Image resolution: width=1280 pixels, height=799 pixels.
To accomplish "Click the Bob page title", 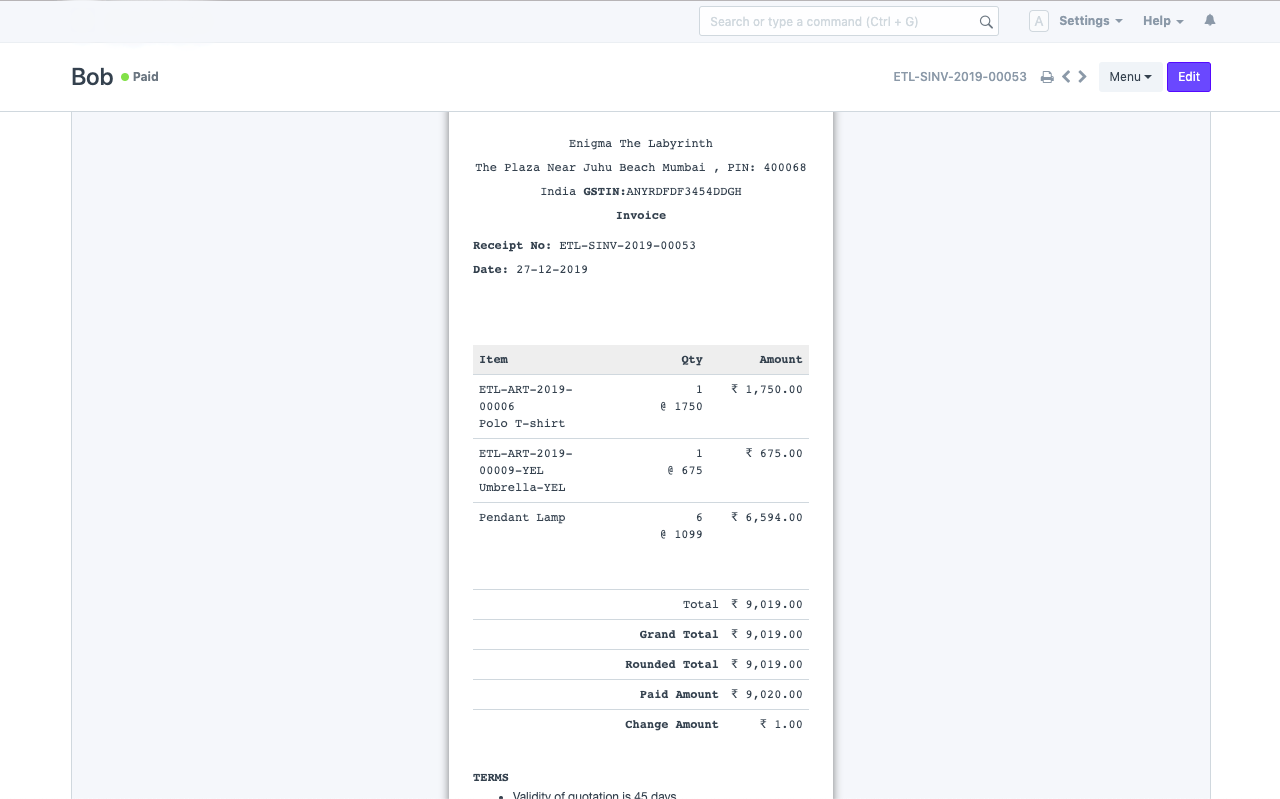I will tap(92, 77).
